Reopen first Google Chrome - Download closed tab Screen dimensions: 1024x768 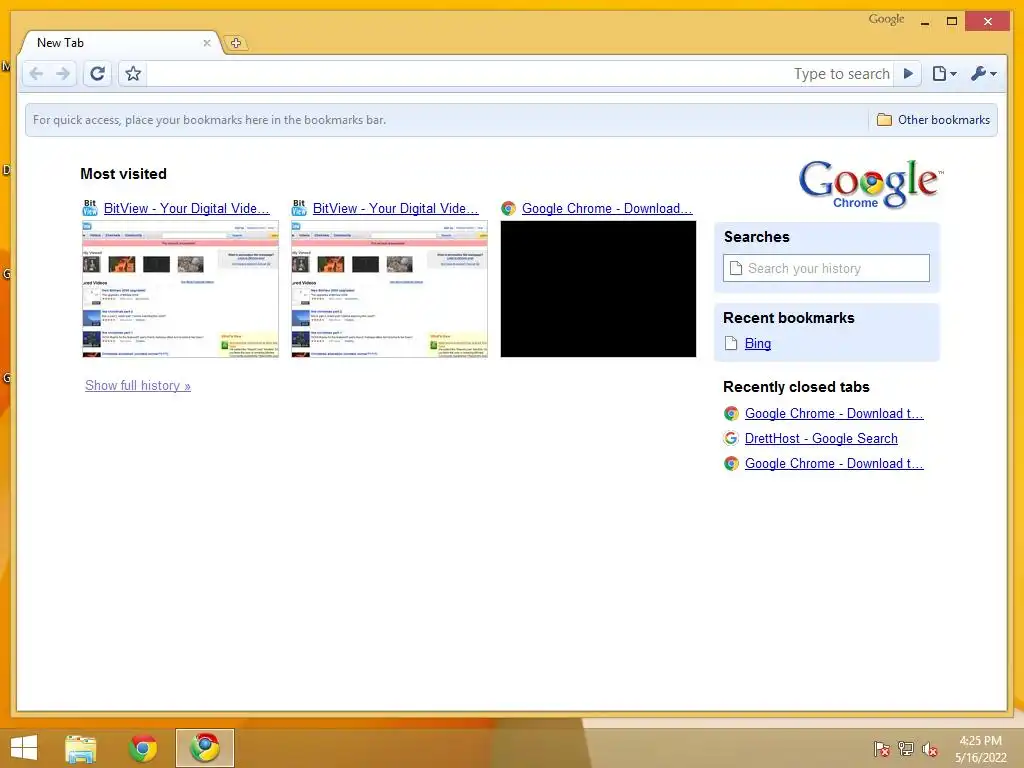(x=834, y=413)
